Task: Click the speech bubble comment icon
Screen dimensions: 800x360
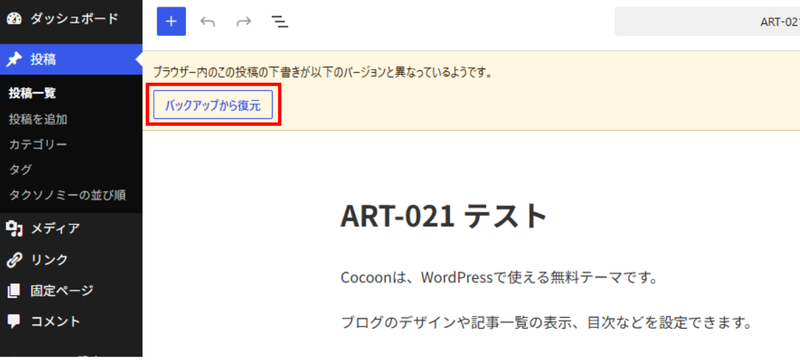Action: [x=14, y=321]
